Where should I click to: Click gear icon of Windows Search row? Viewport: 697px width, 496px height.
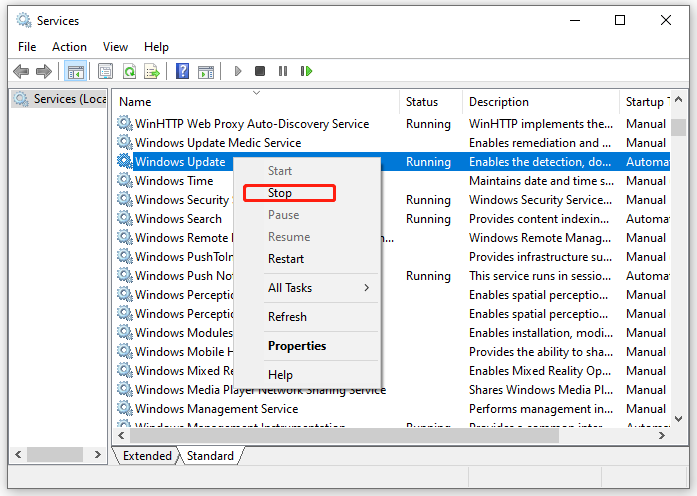point(125,218)
